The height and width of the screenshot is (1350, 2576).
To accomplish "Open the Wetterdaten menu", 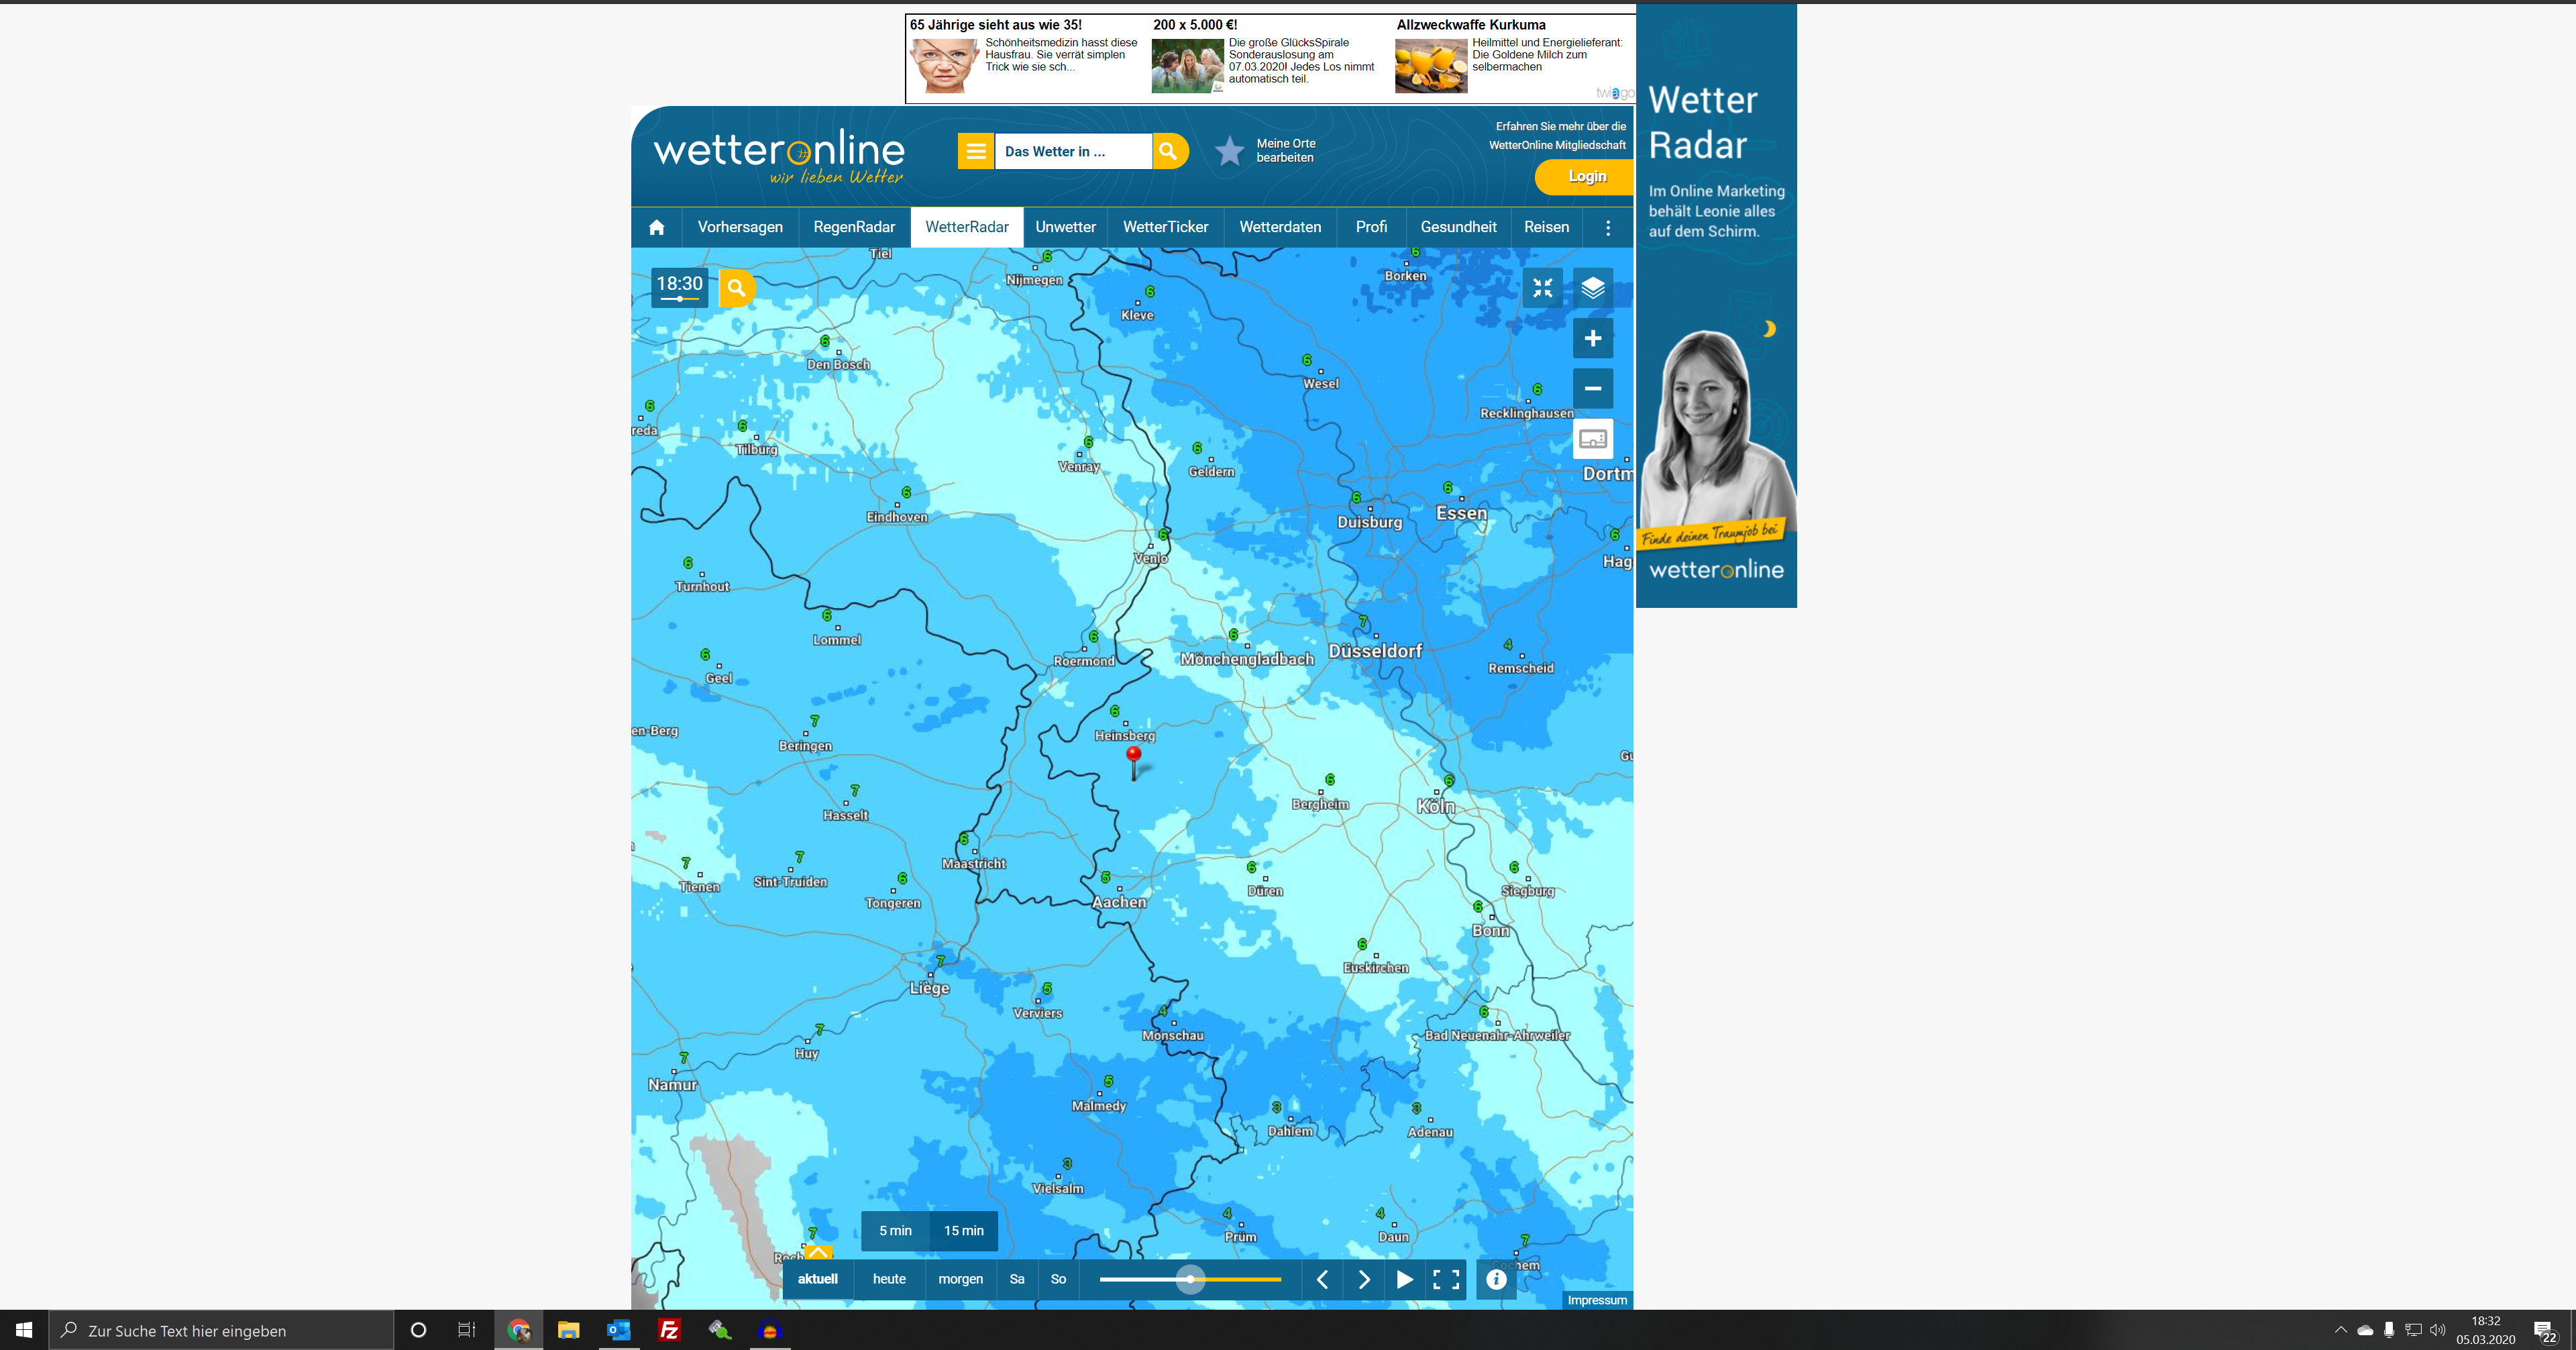I will (1280, 227).
